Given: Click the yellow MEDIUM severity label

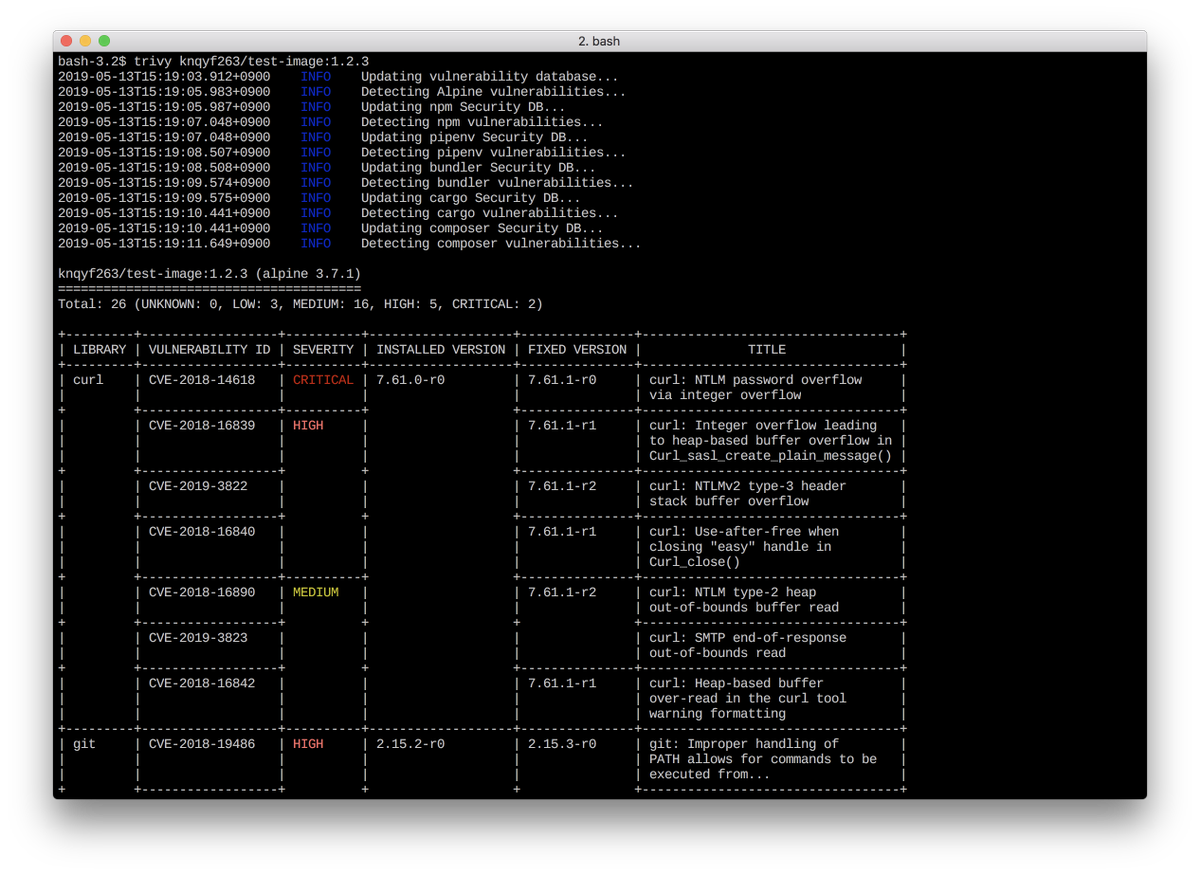Looking at the screenshot, I should (x=316, y=592).
